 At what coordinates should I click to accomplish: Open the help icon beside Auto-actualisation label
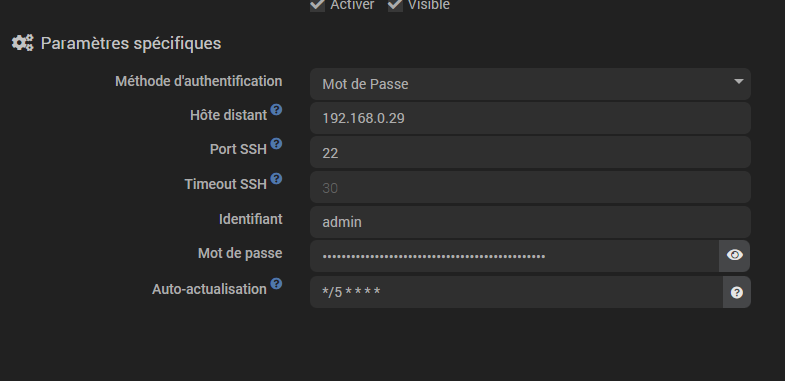[x=276, y=284]
